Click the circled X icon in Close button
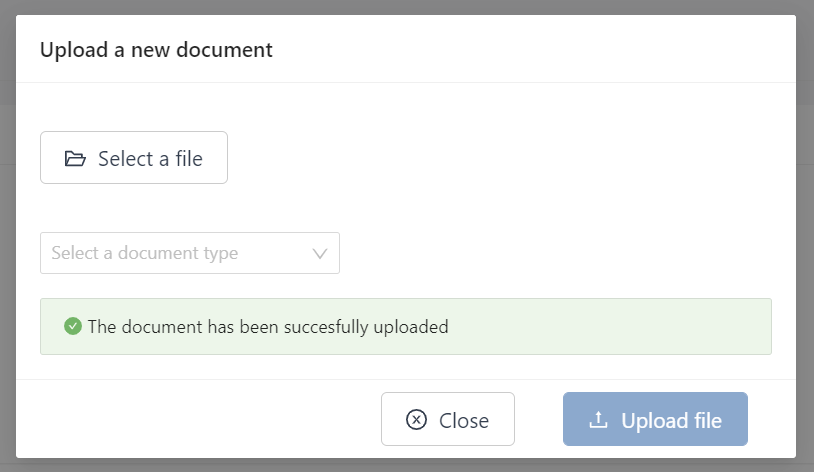This screenshot has width=814, height=472. 416,420
